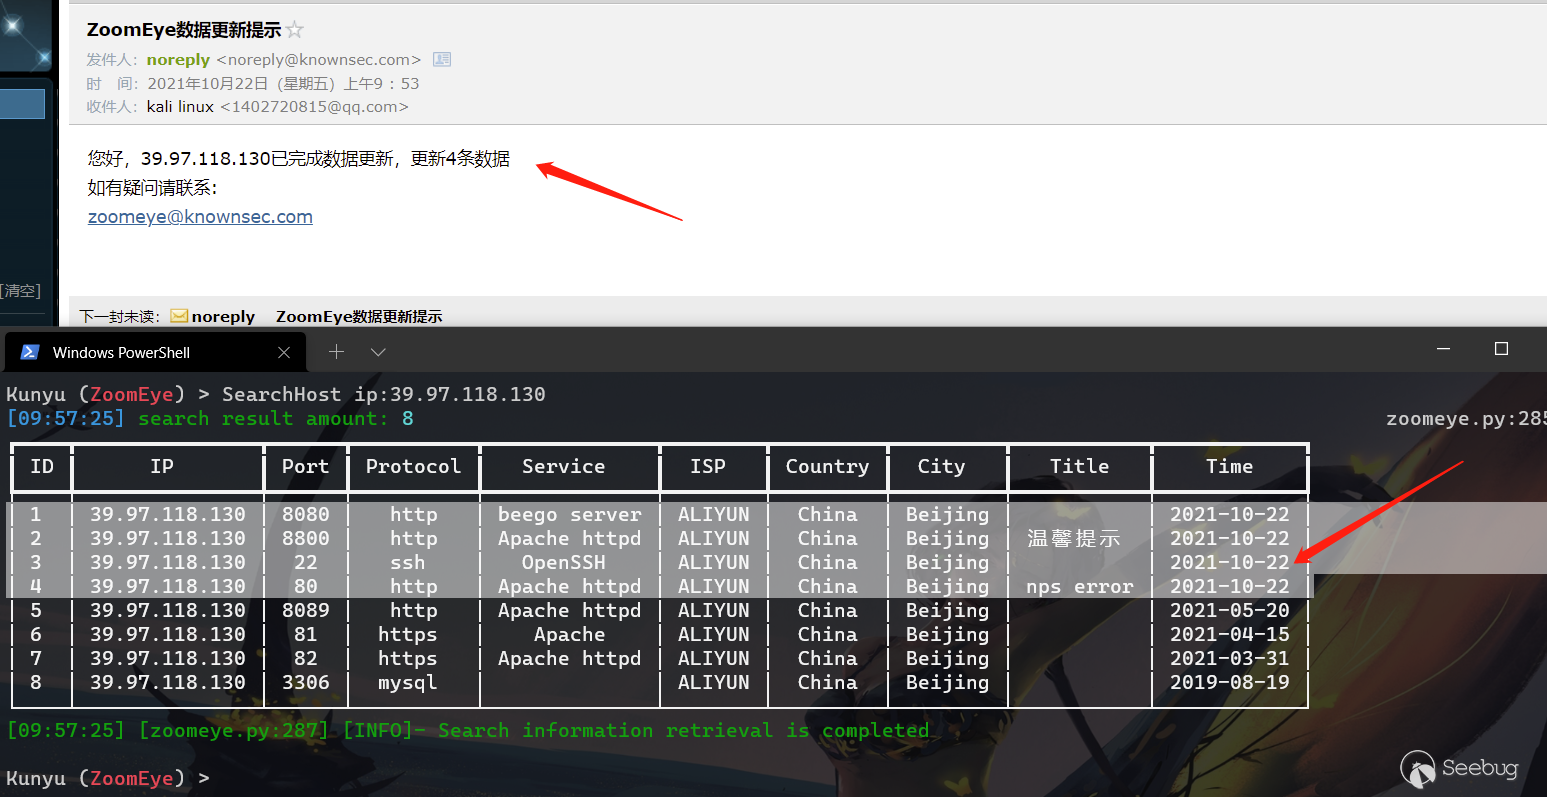Screen dimensions: 1547x797
Task: Click the Port column header
Action: 306,466
